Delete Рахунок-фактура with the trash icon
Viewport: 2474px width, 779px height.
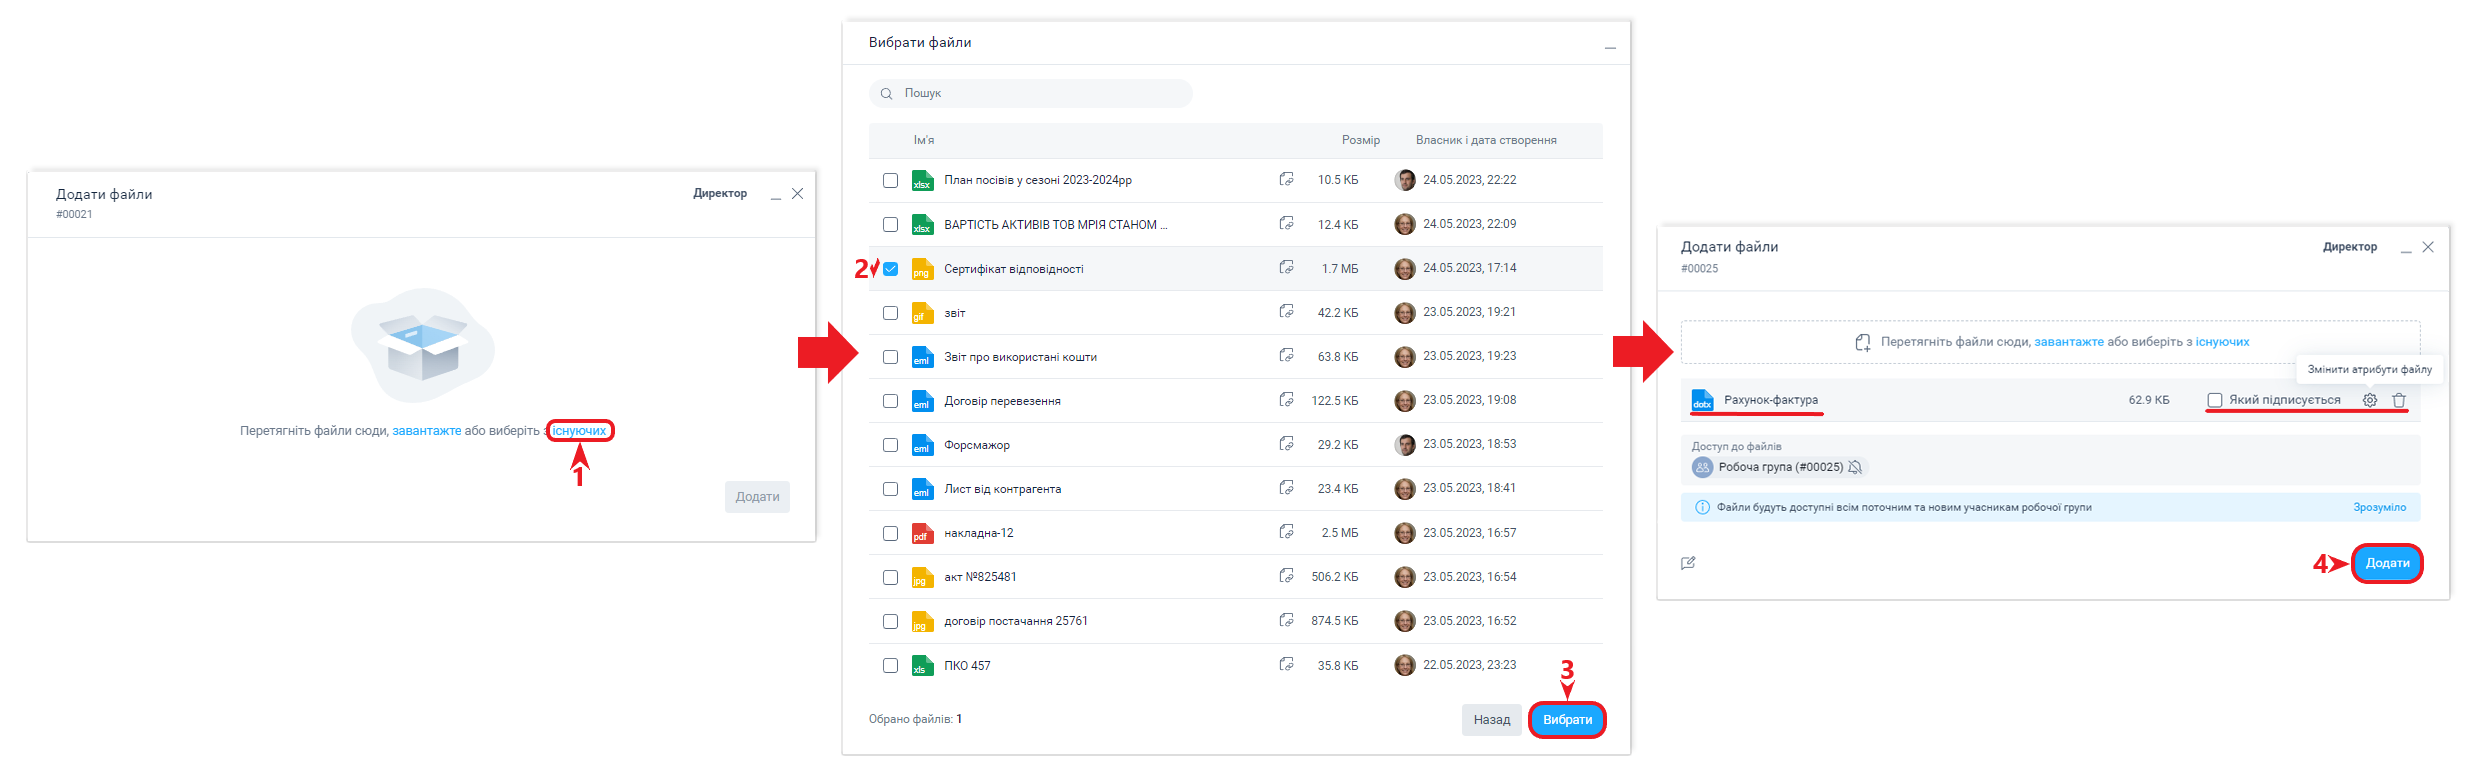tap(2398, 400)
